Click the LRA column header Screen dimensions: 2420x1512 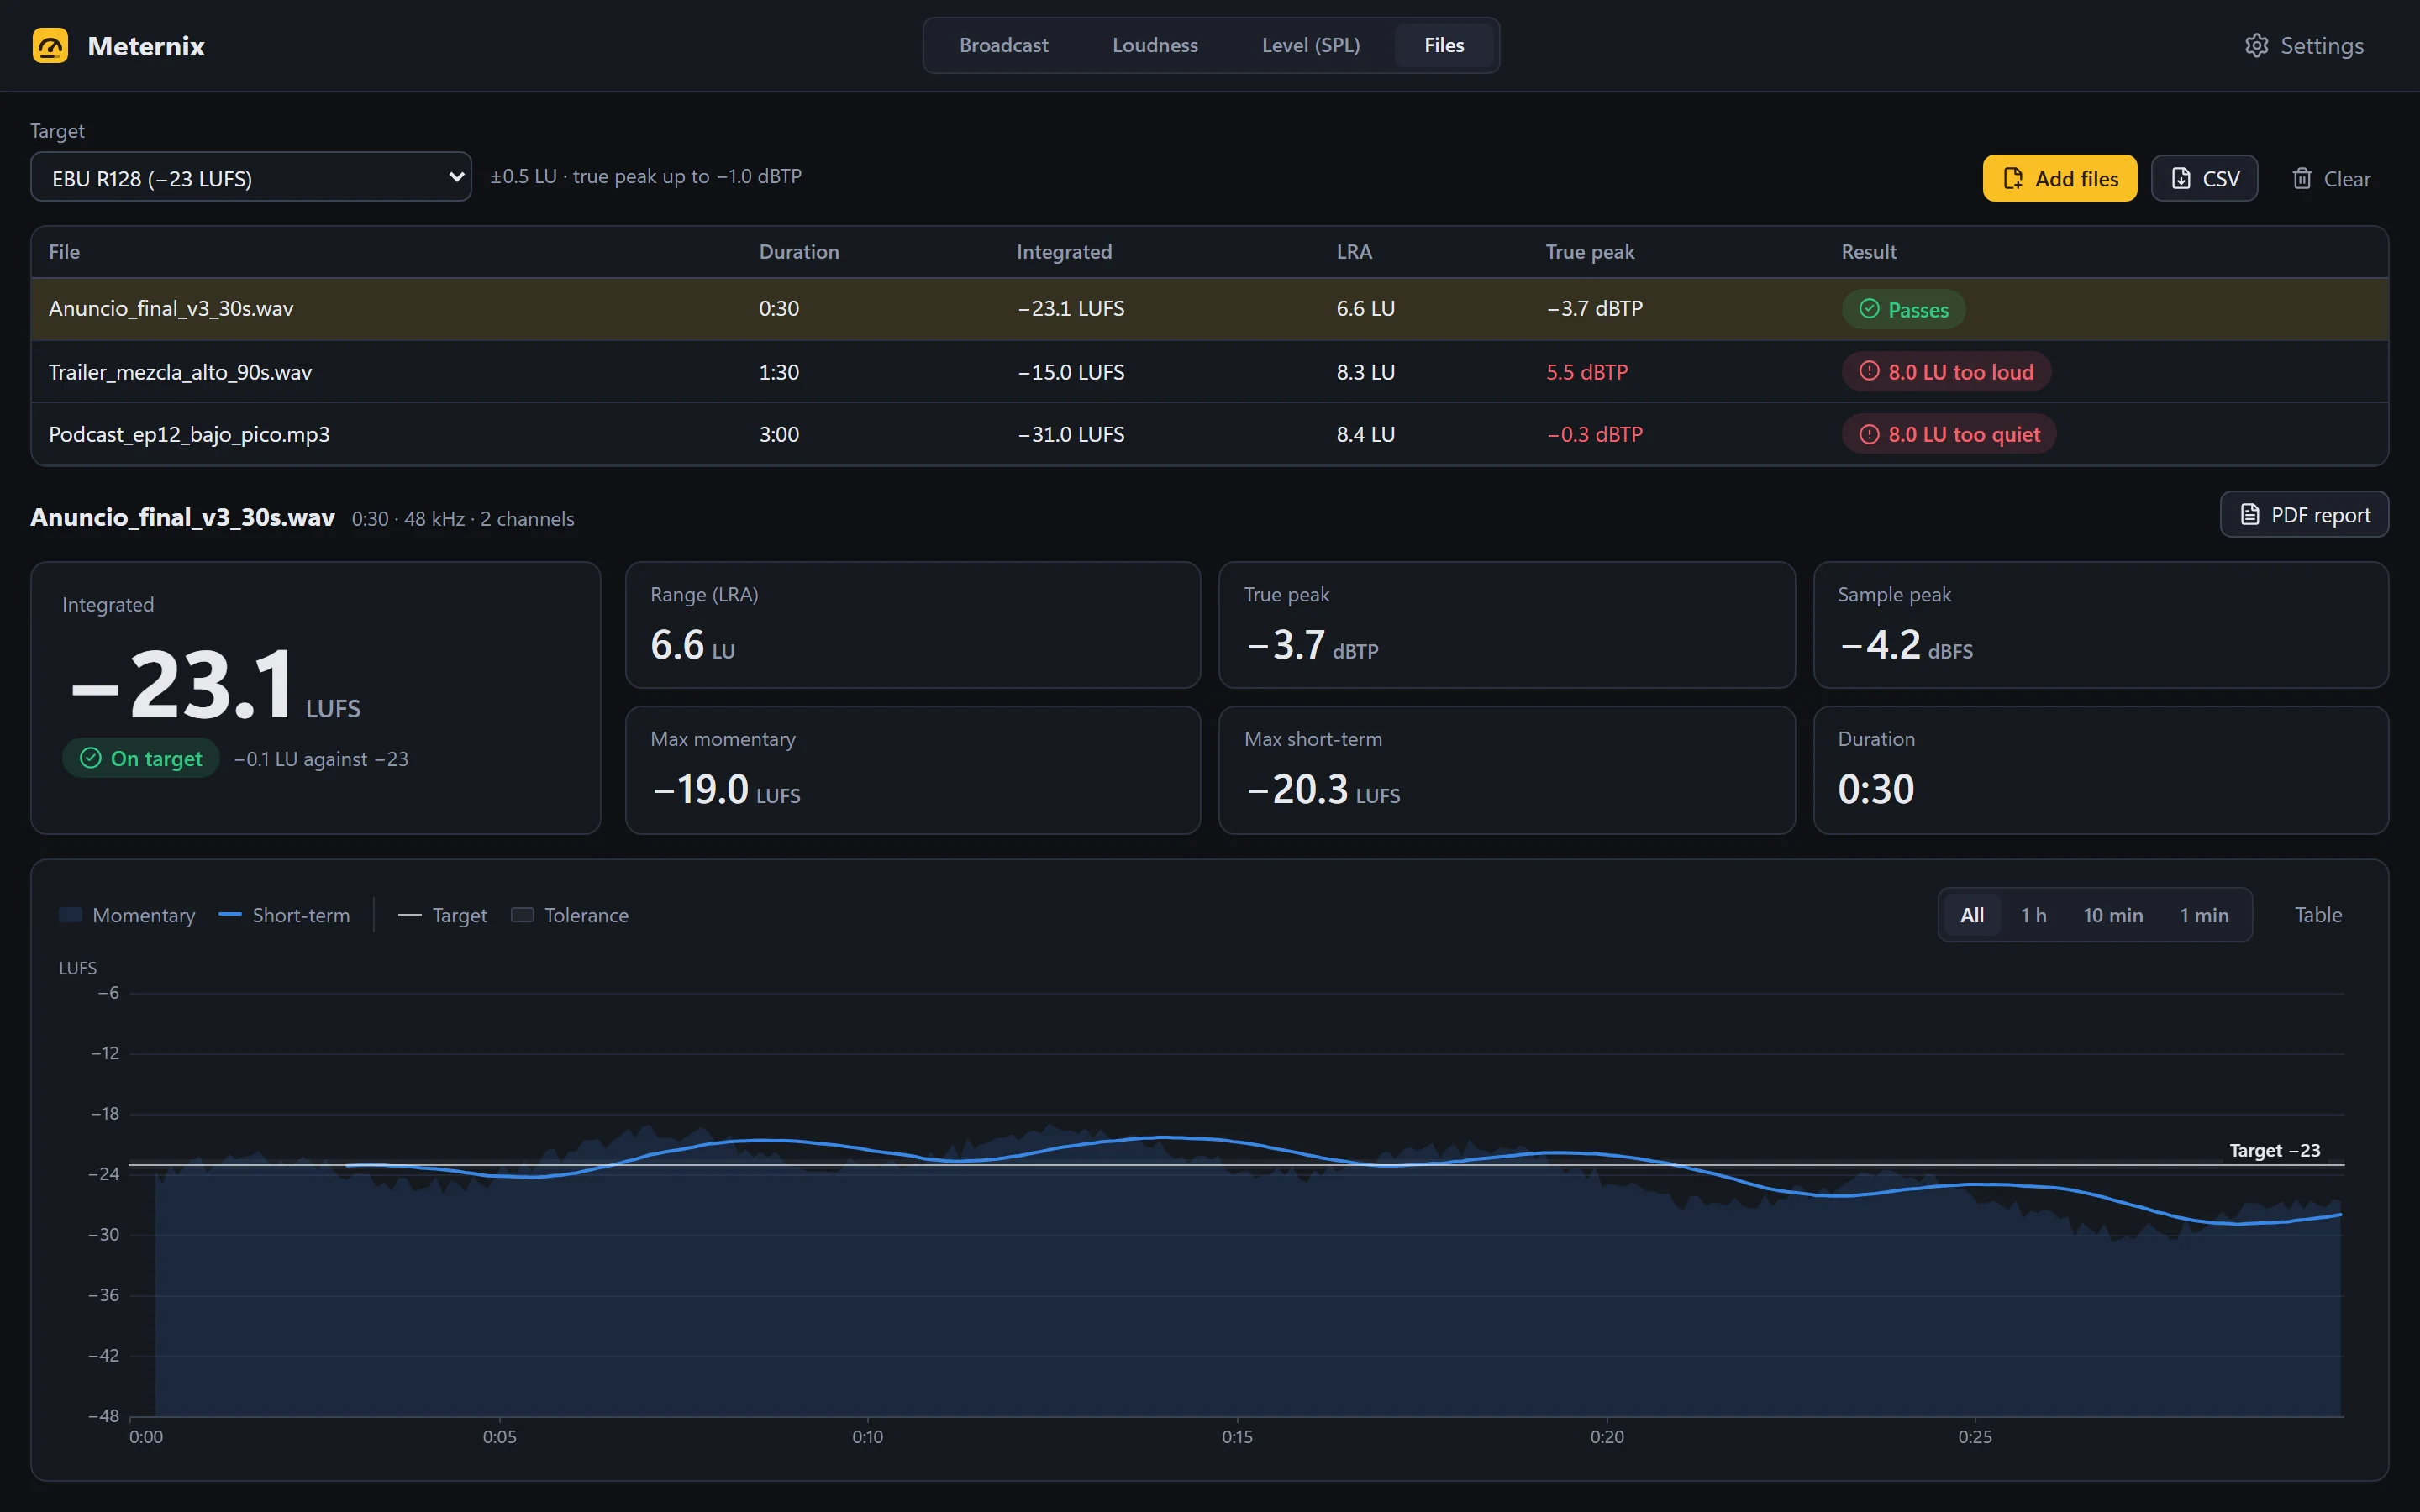point(1354,252)
